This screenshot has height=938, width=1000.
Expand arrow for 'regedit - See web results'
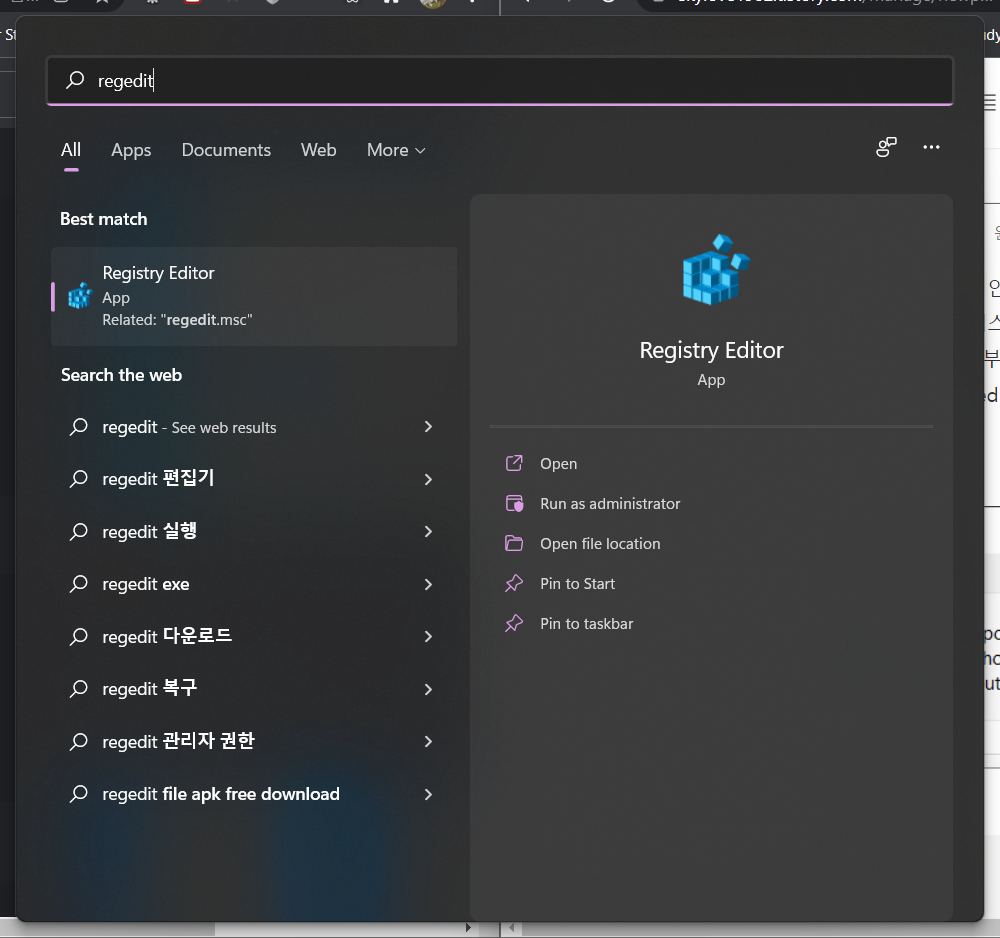428,427
